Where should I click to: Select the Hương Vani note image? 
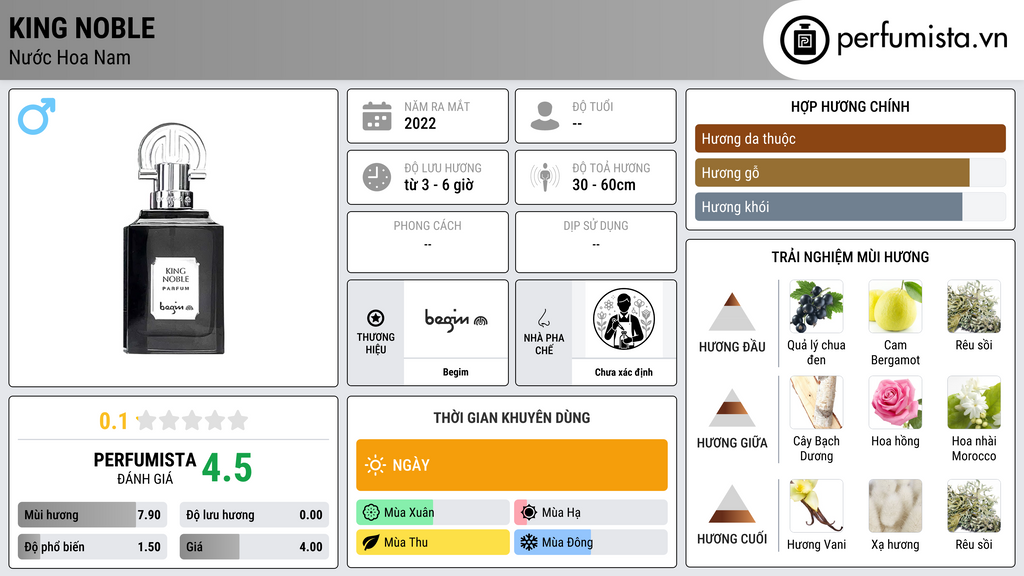click(816, 506)
